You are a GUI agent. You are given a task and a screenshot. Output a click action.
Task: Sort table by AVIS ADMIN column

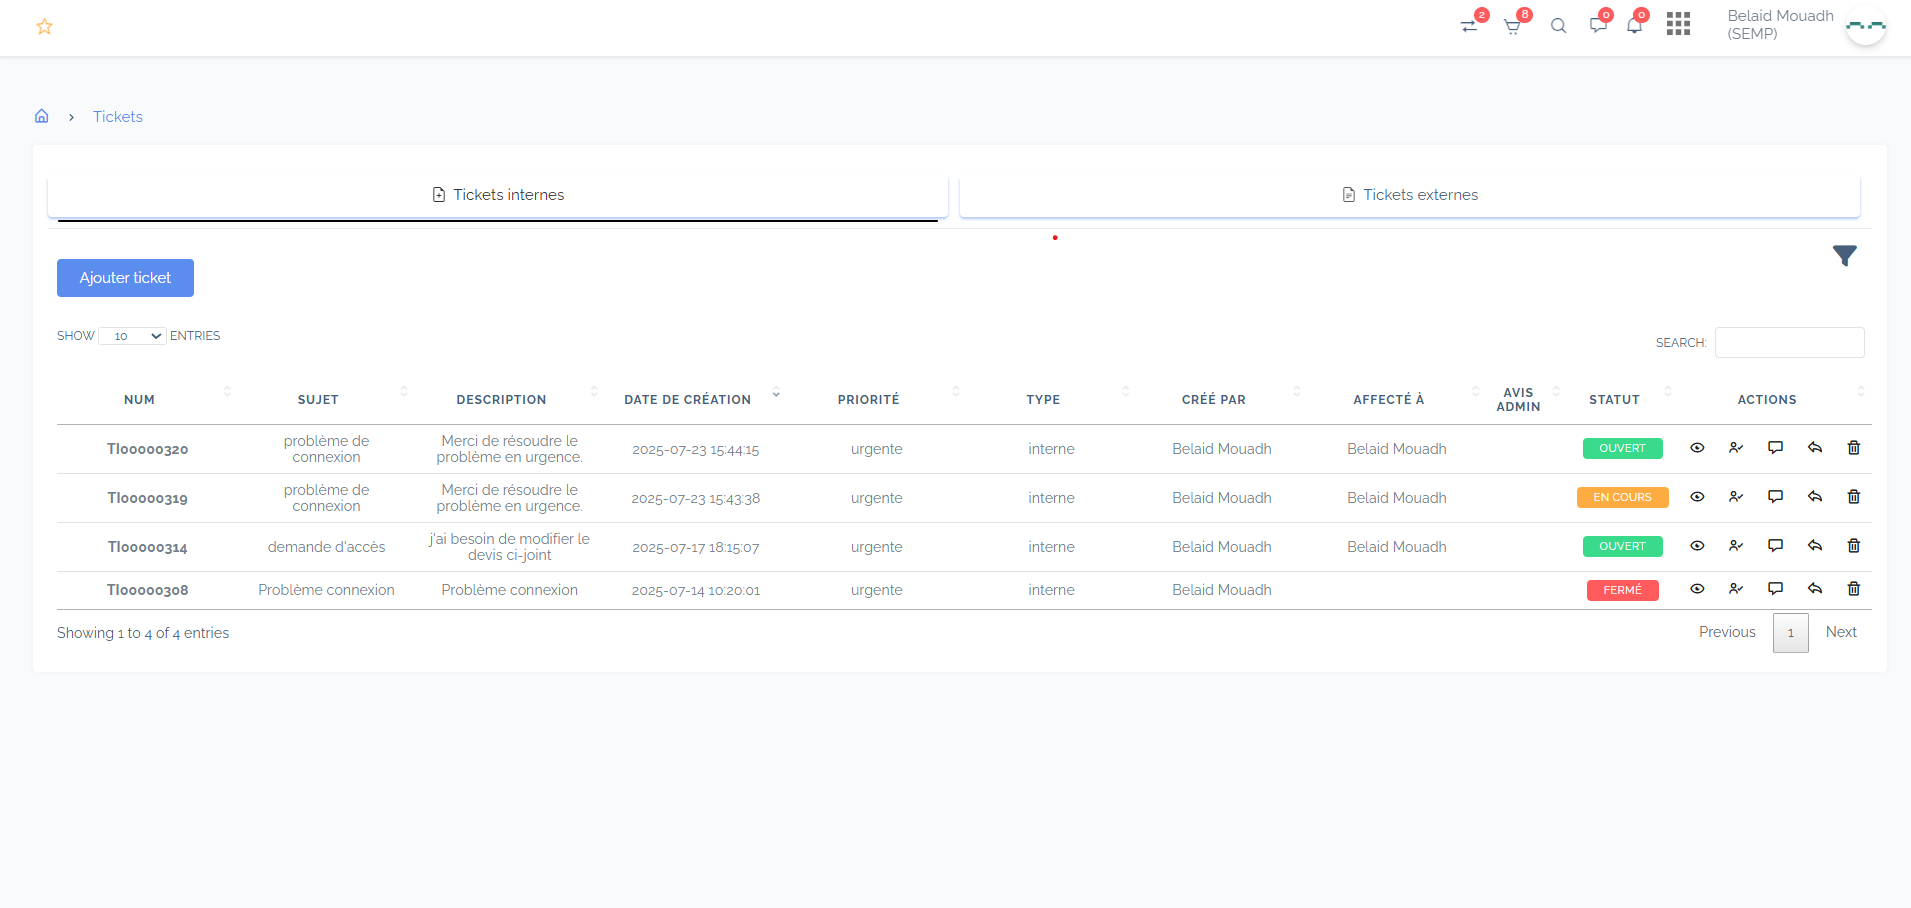click(1518, 400)
